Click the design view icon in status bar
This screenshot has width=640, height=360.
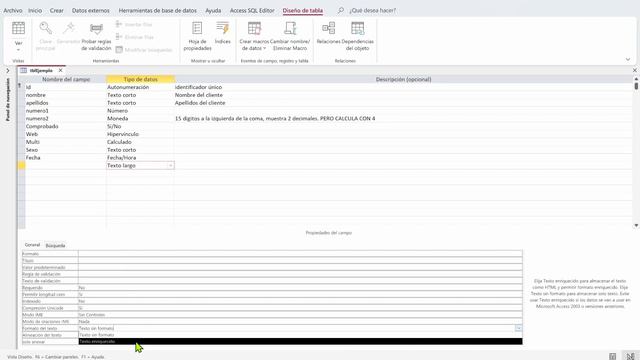(630, 356)
